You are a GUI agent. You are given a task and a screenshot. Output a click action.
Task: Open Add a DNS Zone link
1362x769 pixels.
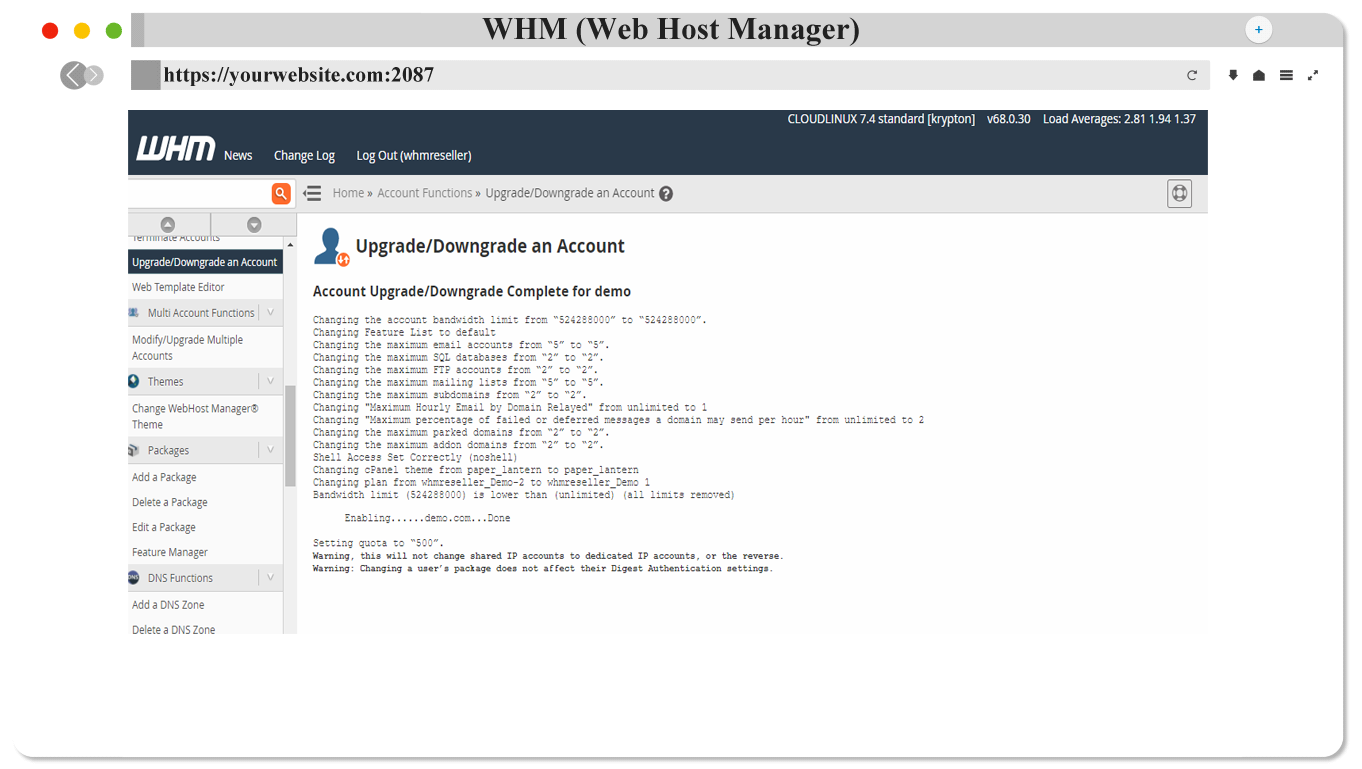[x=168, y=605]
